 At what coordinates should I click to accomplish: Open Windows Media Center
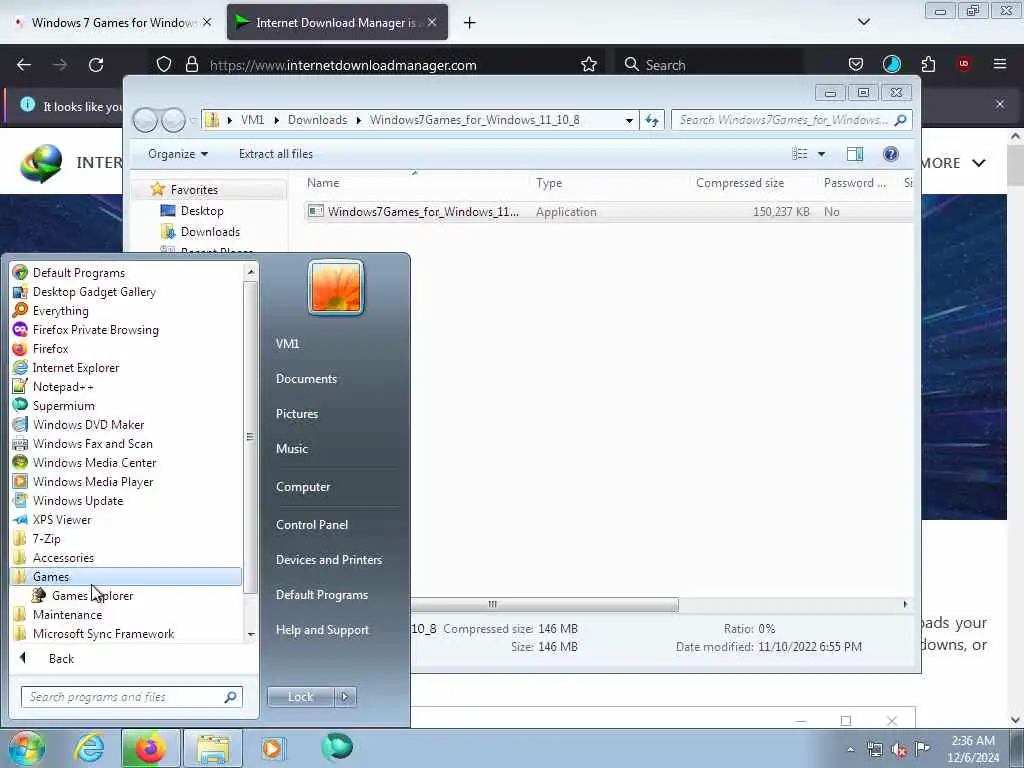coord(95,462)
